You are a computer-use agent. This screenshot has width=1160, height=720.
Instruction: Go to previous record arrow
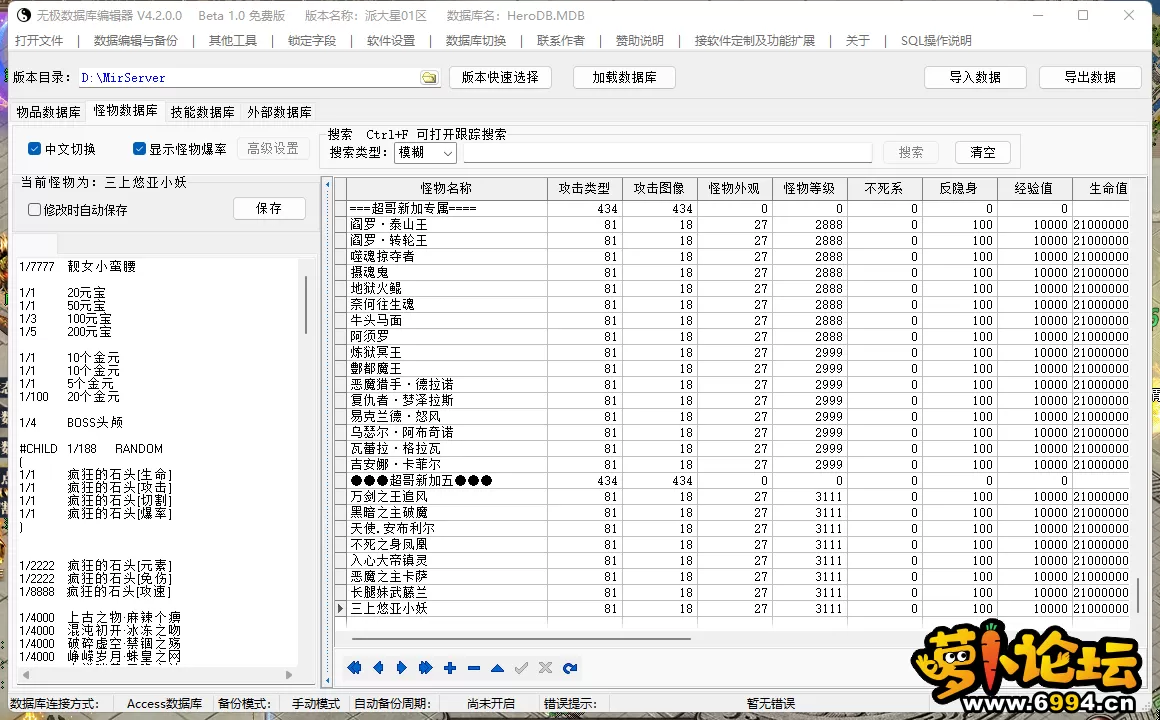click(378, 668)
